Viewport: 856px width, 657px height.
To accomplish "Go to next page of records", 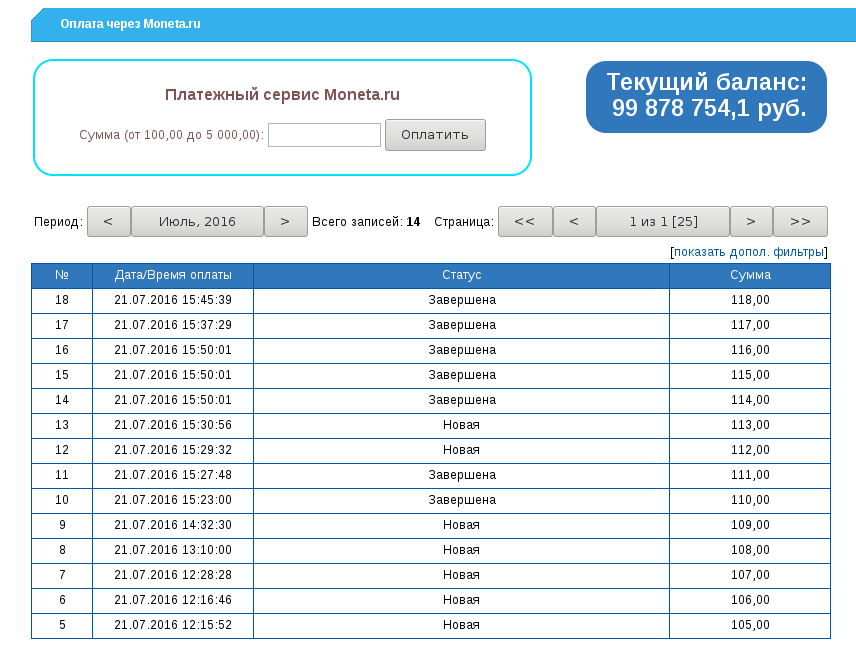I will pos(751,222).
